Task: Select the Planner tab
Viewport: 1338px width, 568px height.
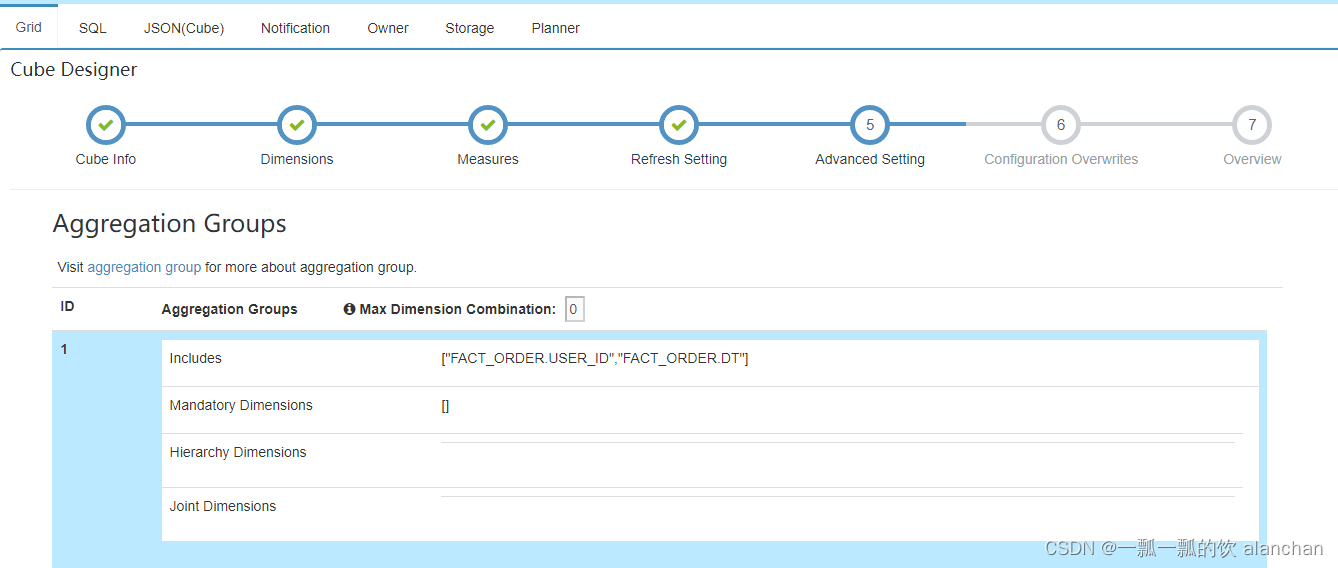Action: (556, 28)
